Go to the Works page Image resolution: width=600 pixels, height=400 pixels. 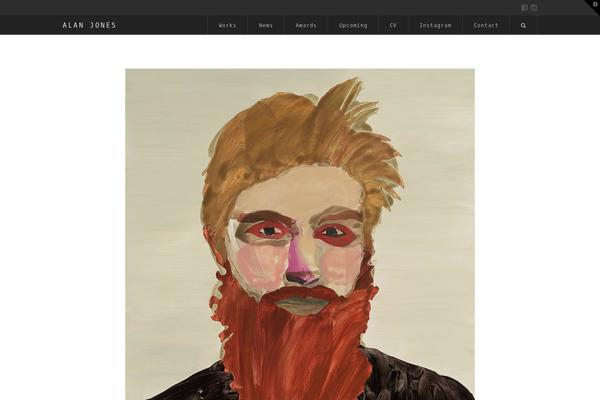pos(227,25)
